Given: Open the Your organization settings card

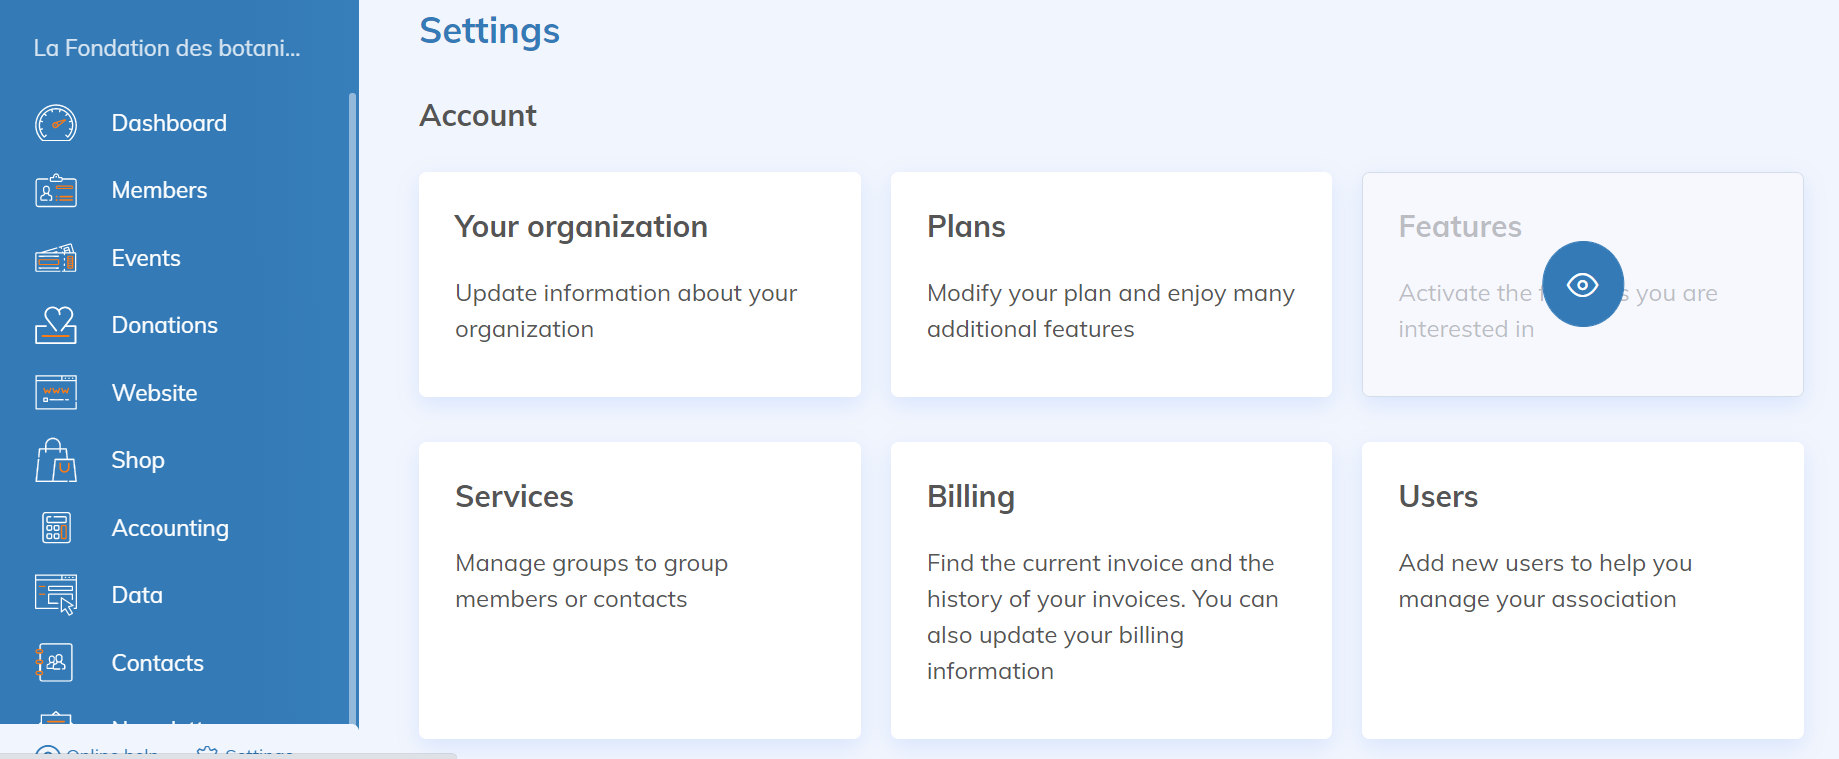Looking at the screenshot, I should click(x=639, y=284).
